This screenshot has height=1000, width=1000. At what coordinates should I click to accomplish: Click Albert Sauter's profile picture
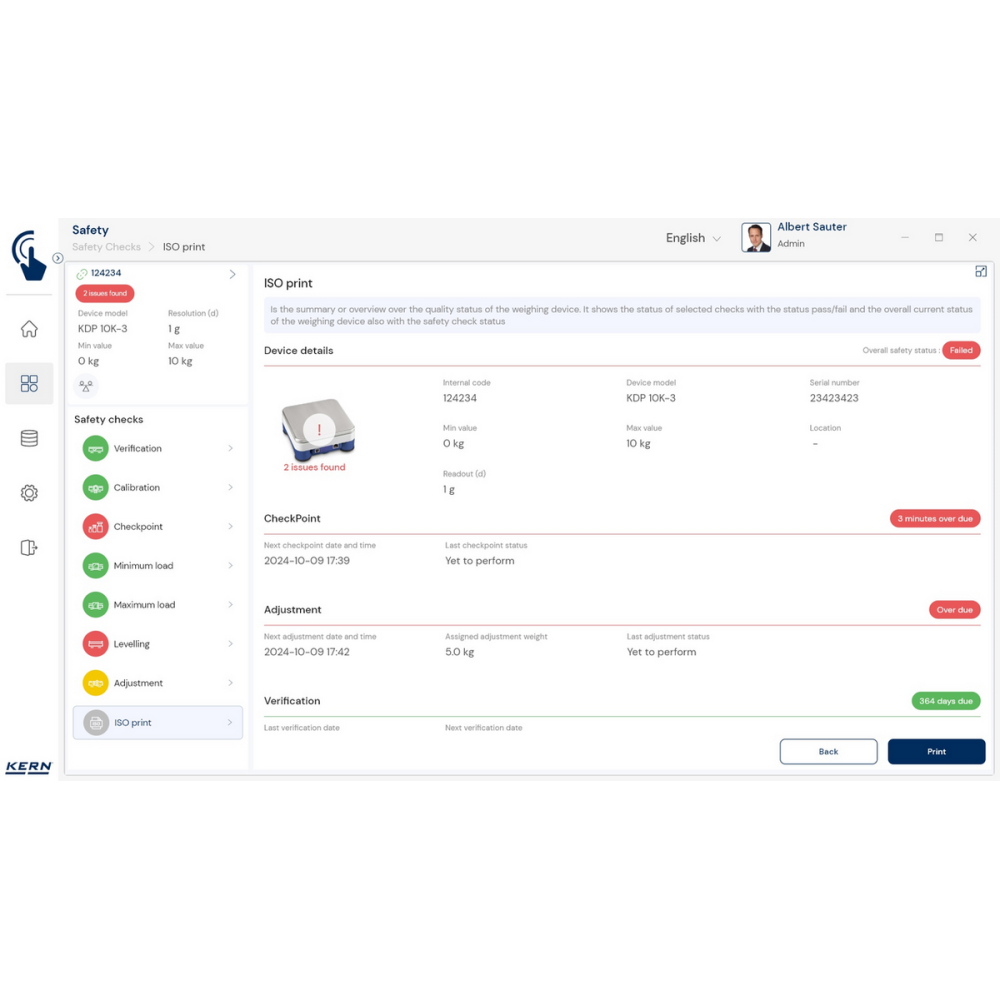click(756, 237)
